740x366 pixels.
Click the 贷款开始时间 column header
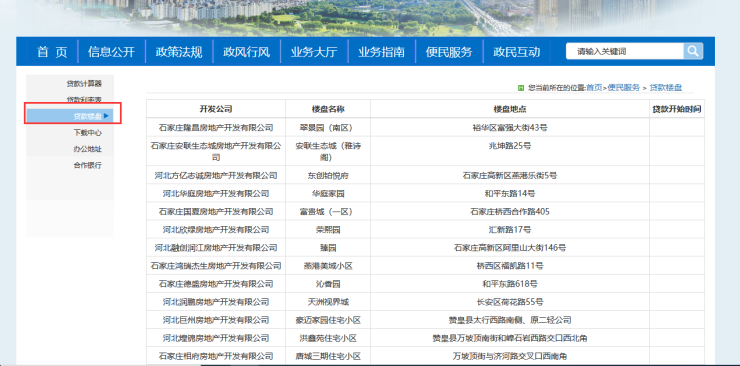click(677, 109)
